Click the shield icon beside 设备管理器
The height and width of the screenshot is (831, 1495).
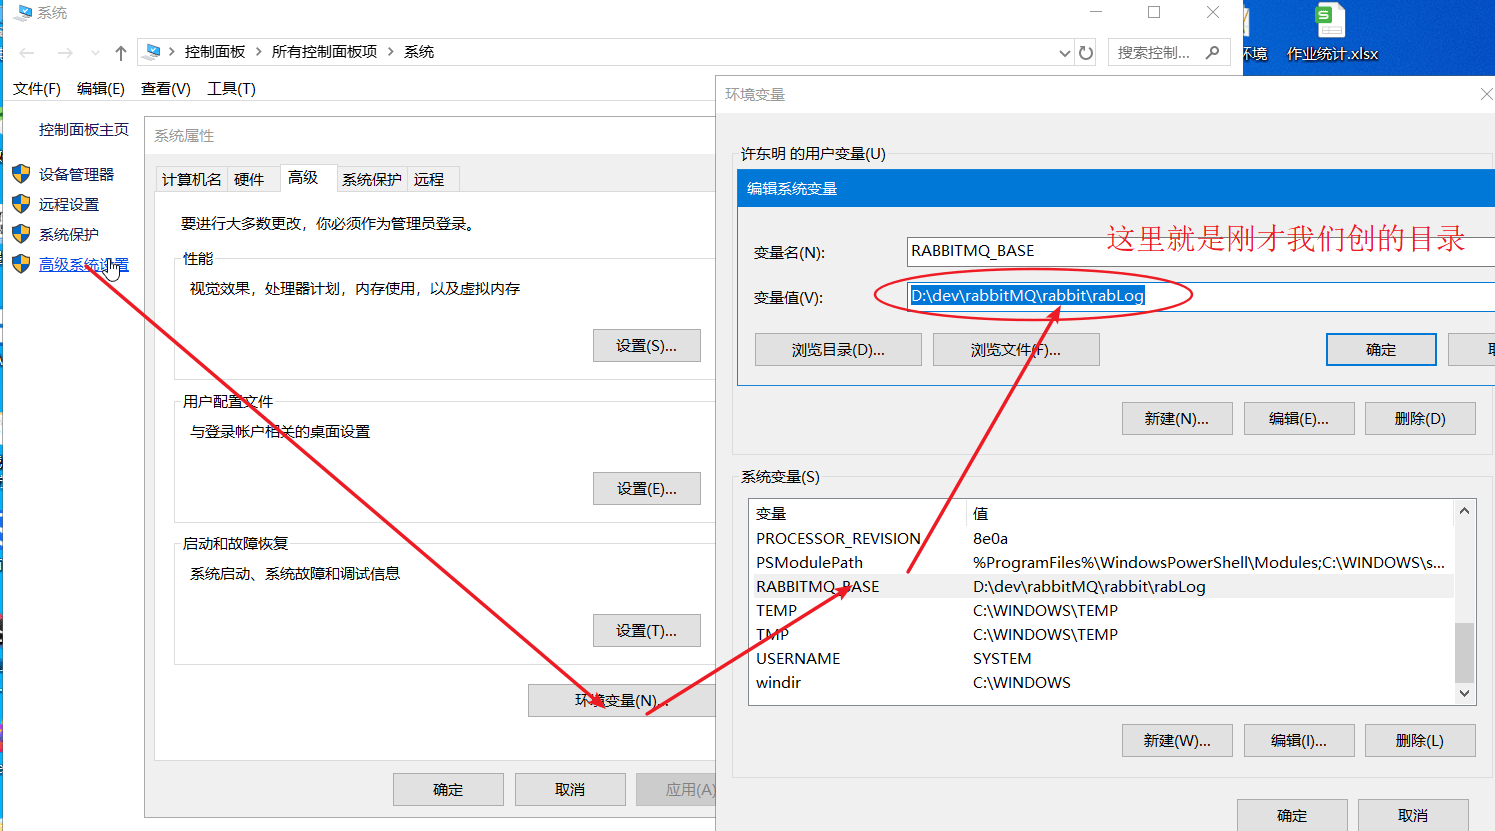click(x=21, y=174)
